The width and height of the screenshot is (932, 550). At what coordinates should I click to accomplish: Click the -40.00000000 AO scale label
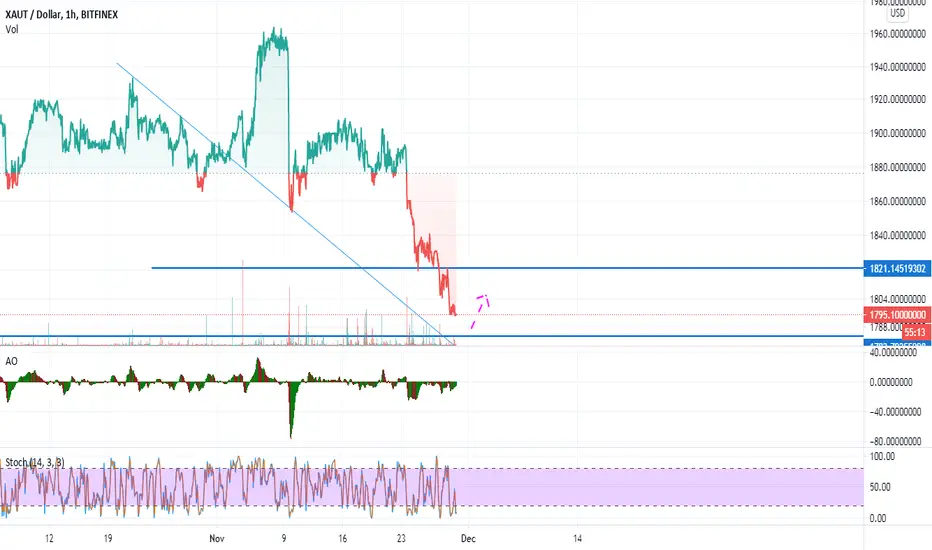coord(896,411)
